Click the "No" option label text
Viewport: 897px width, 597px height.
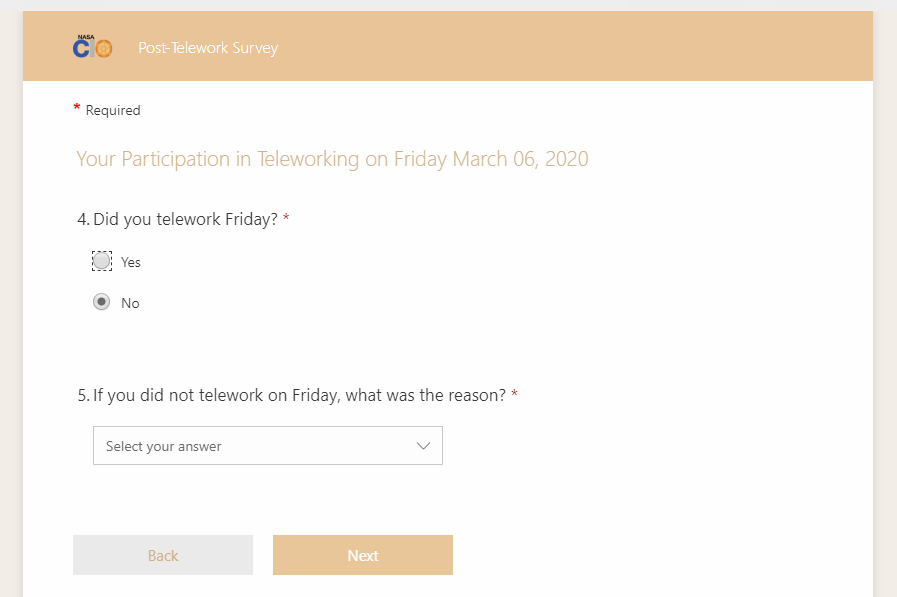tap(130, 303)
